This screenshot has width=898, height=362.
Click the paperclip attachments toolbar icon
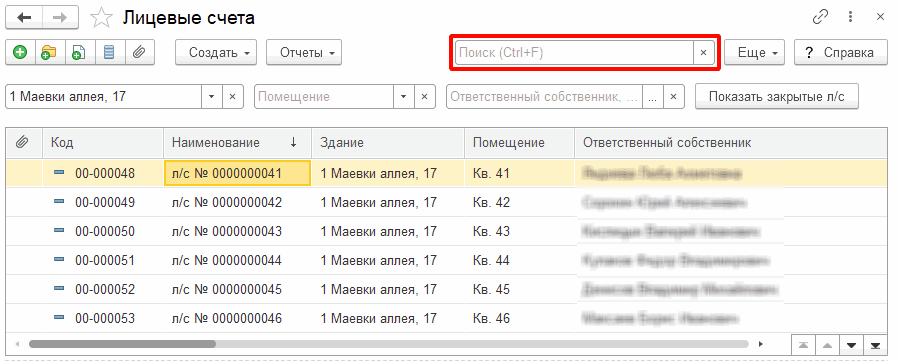click(140, 53)
